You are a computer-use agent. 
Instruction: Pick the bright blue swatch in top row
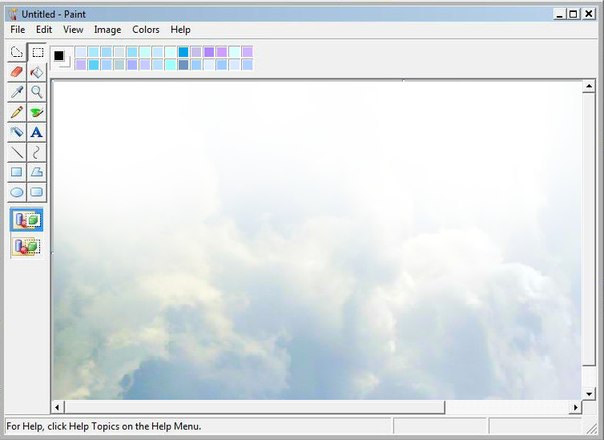tap(183, 52)
